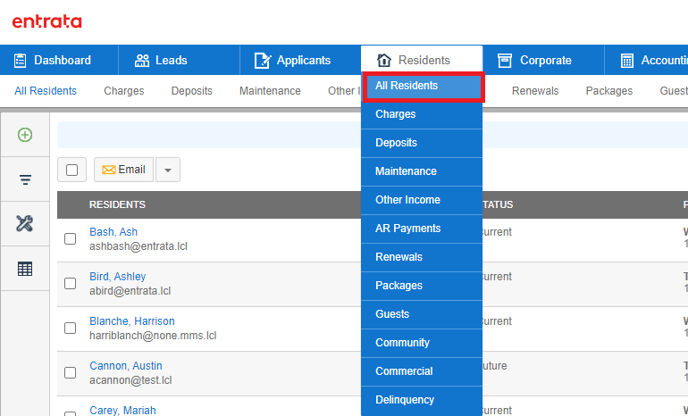Viewport: 688px width, 416px height.
Task: Select Guests in the Residents dropdown
Action: pyautogui.click(x=422, y=314)
